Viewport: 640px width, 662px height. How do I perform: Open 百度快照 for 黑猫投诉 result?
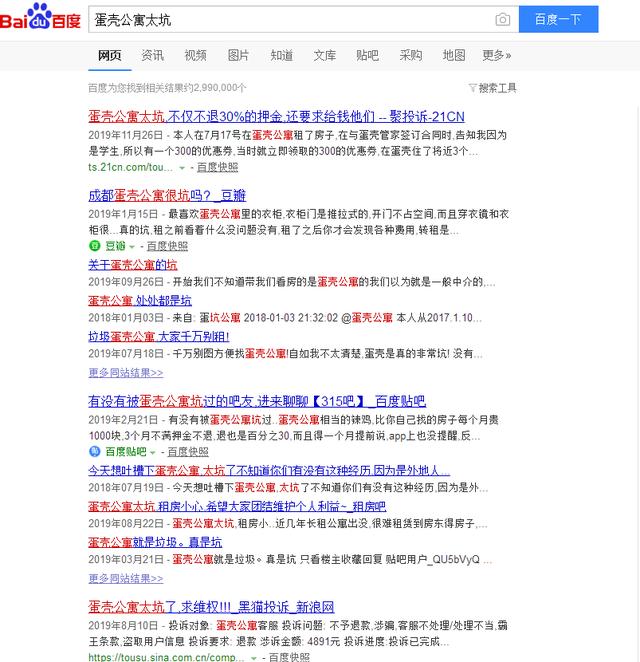[289, 657]
